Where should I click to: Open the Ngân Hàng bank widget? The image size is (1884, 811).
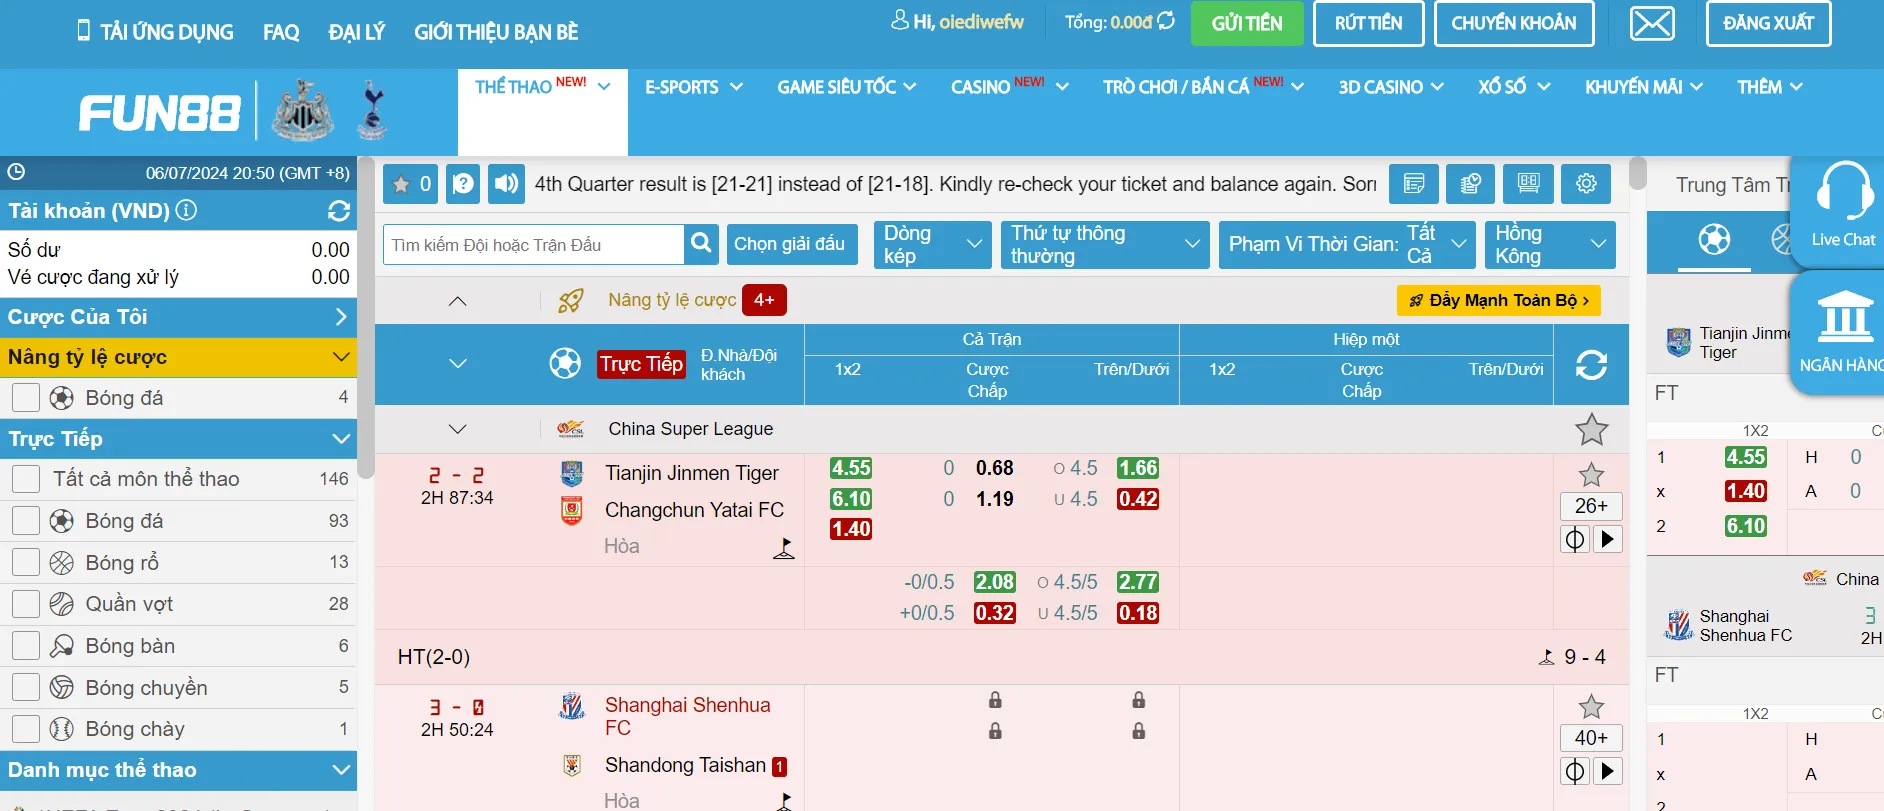1843,332
